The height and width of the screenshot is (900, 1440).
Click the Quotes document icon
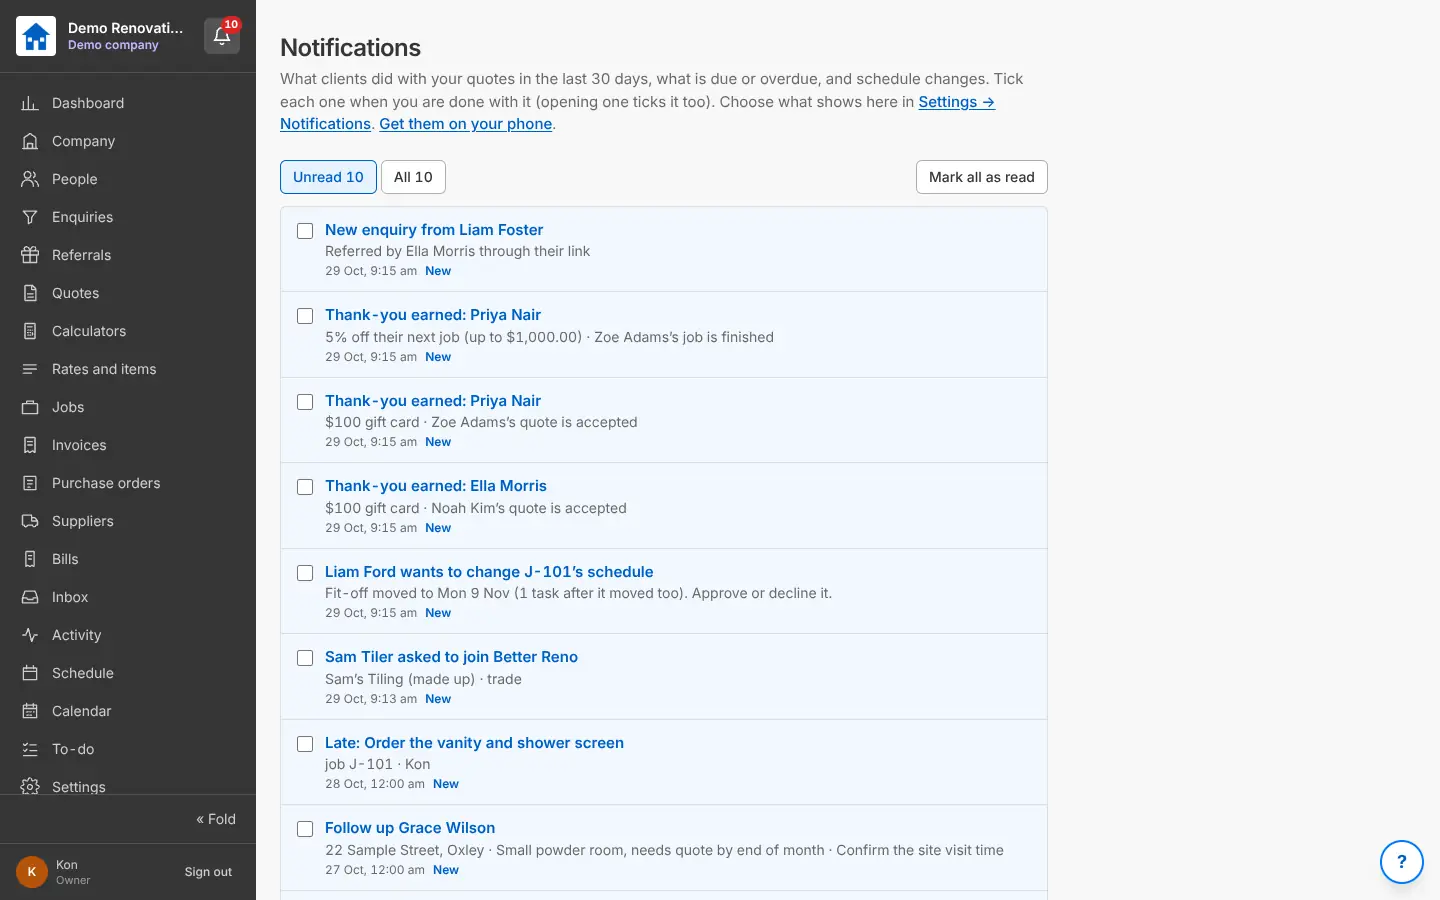30,293
